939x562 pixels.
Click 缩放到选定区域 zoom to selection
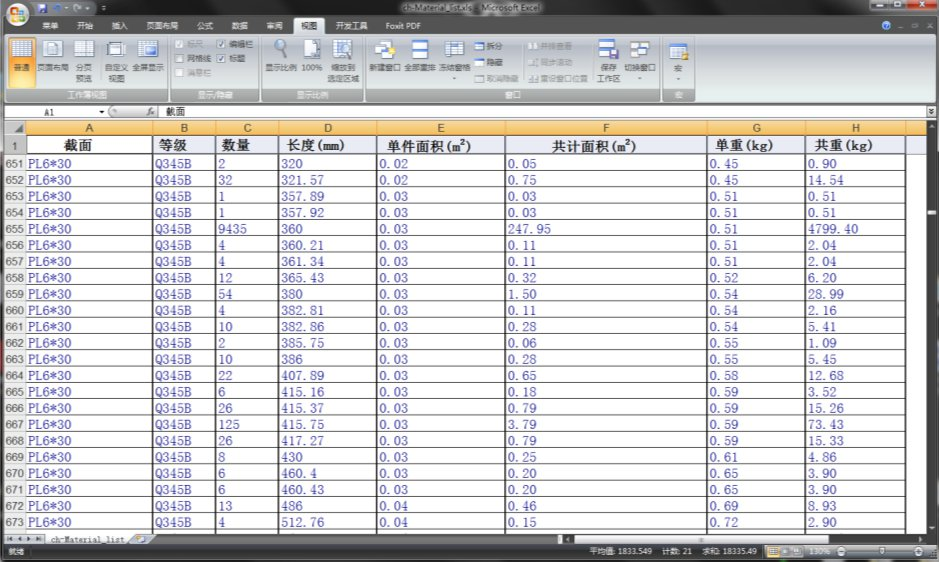coord(343,61)
